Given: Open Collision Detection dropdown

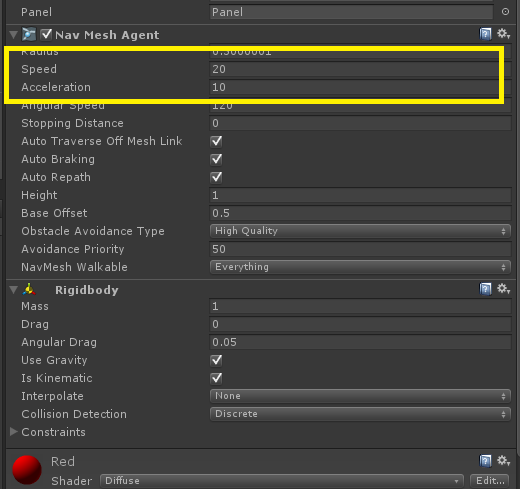Looking at the screenshot, I should (x=360, y=414).
